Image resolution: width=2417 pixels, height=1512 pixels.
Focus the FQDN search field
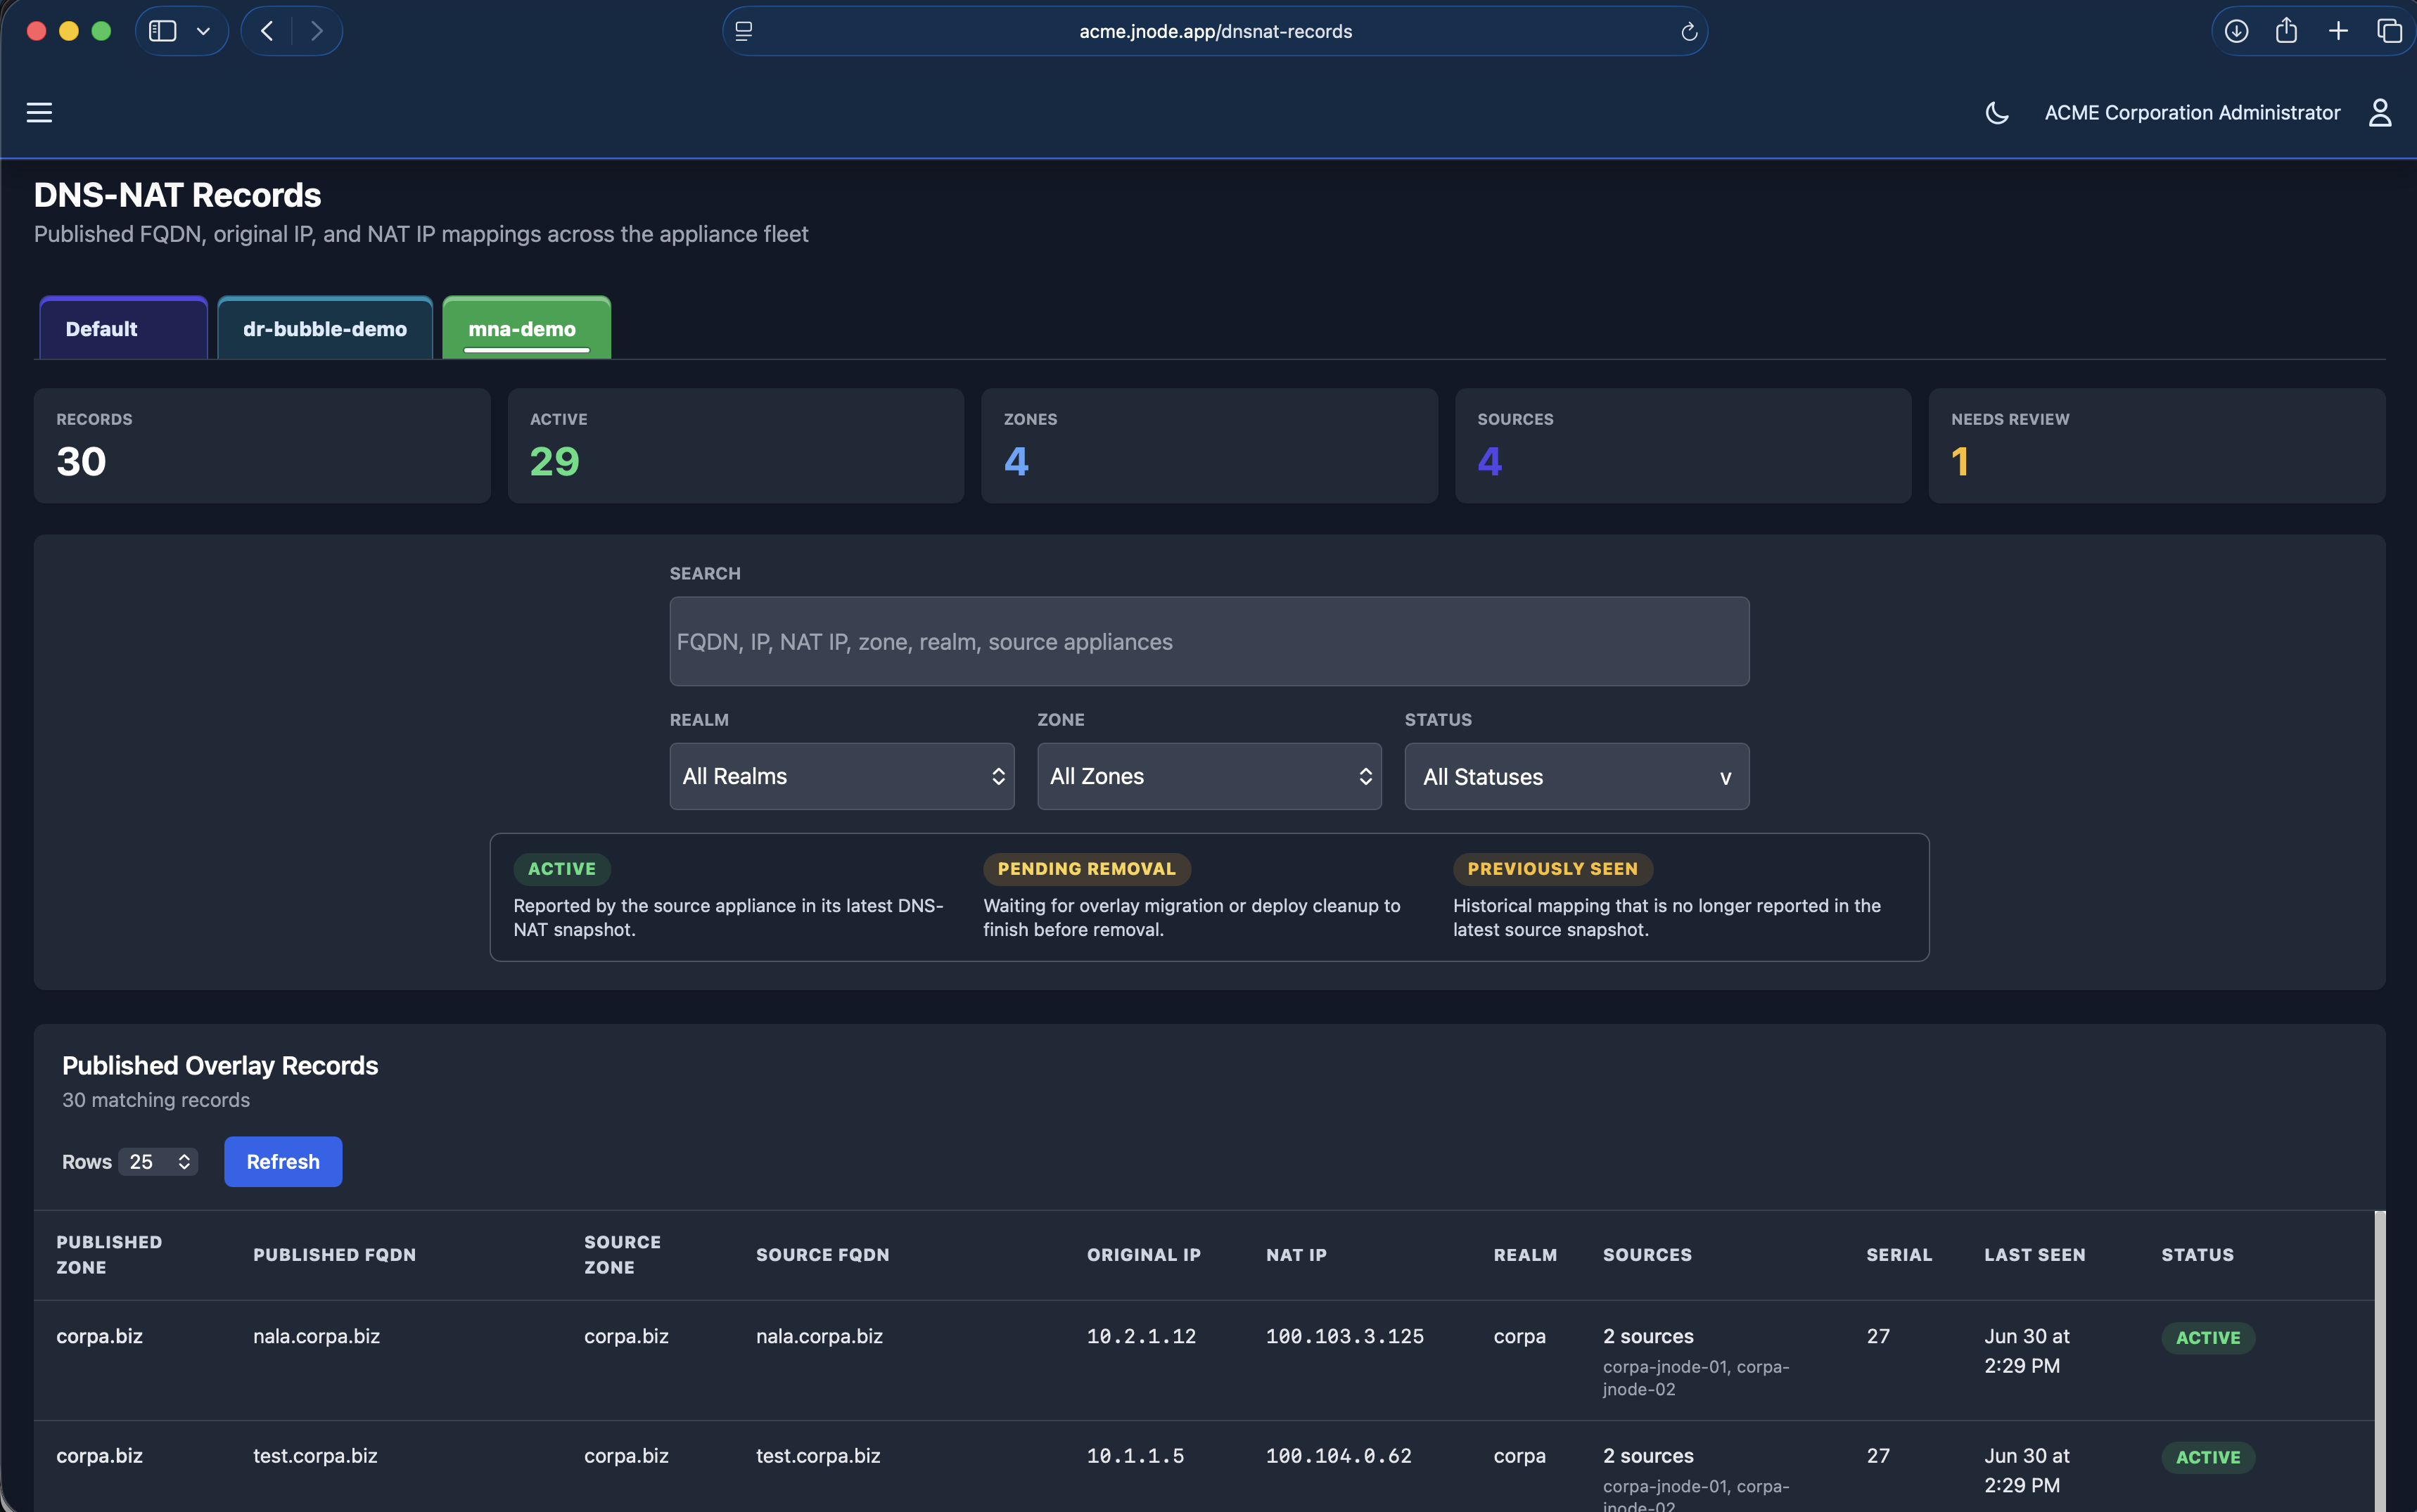tap(1209, 641)
